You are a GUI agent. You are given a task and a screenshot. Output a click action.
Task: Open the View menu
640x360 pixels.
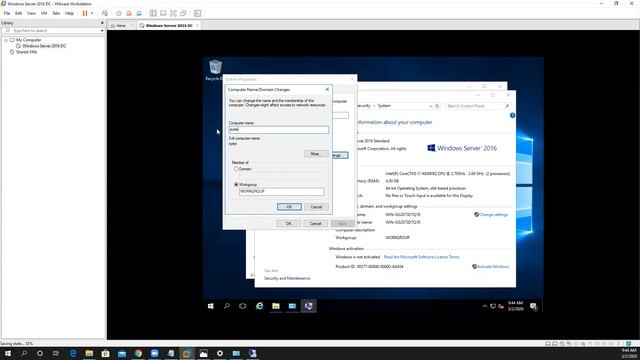tap(31, 13)
